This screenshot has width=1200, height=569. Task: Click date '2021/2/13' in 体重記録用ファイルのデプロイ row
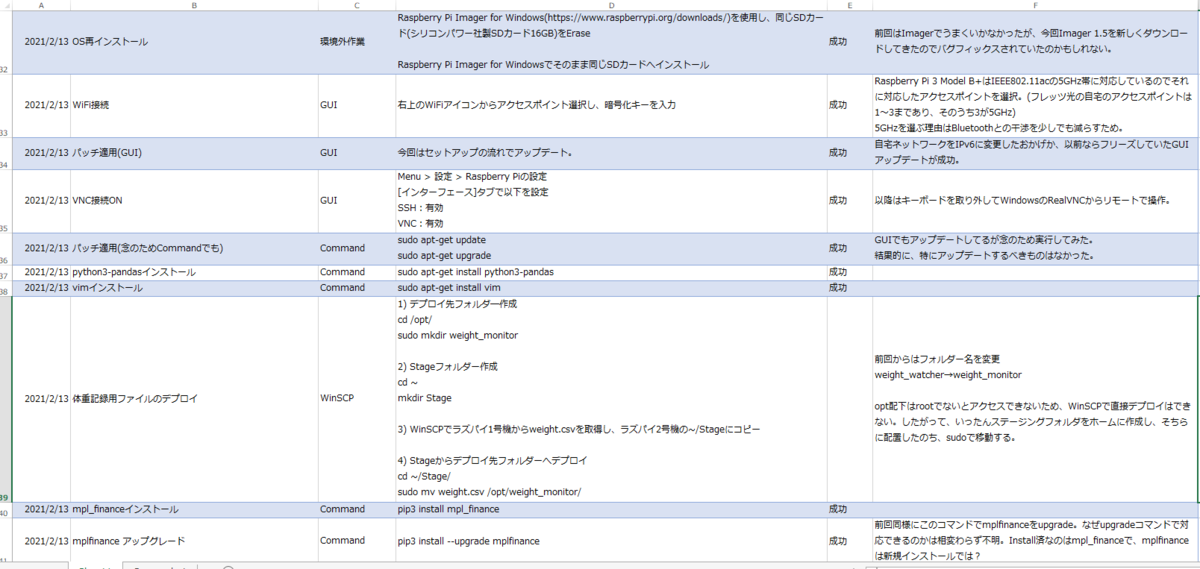coord(40,399)
